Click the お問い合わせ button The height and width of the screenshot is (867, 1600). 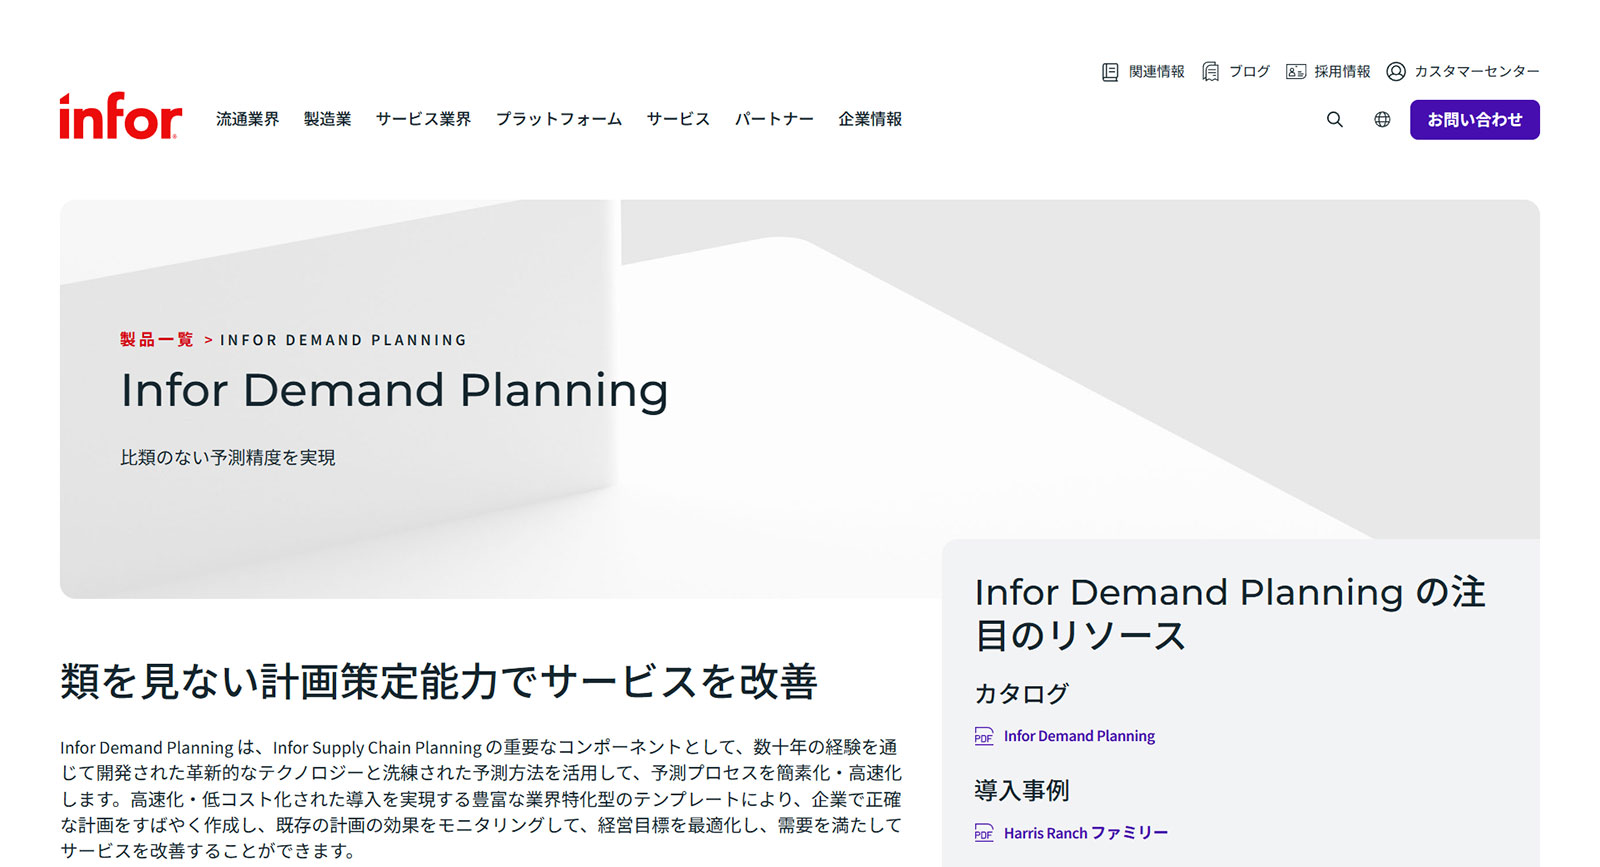coord(1474,120)
